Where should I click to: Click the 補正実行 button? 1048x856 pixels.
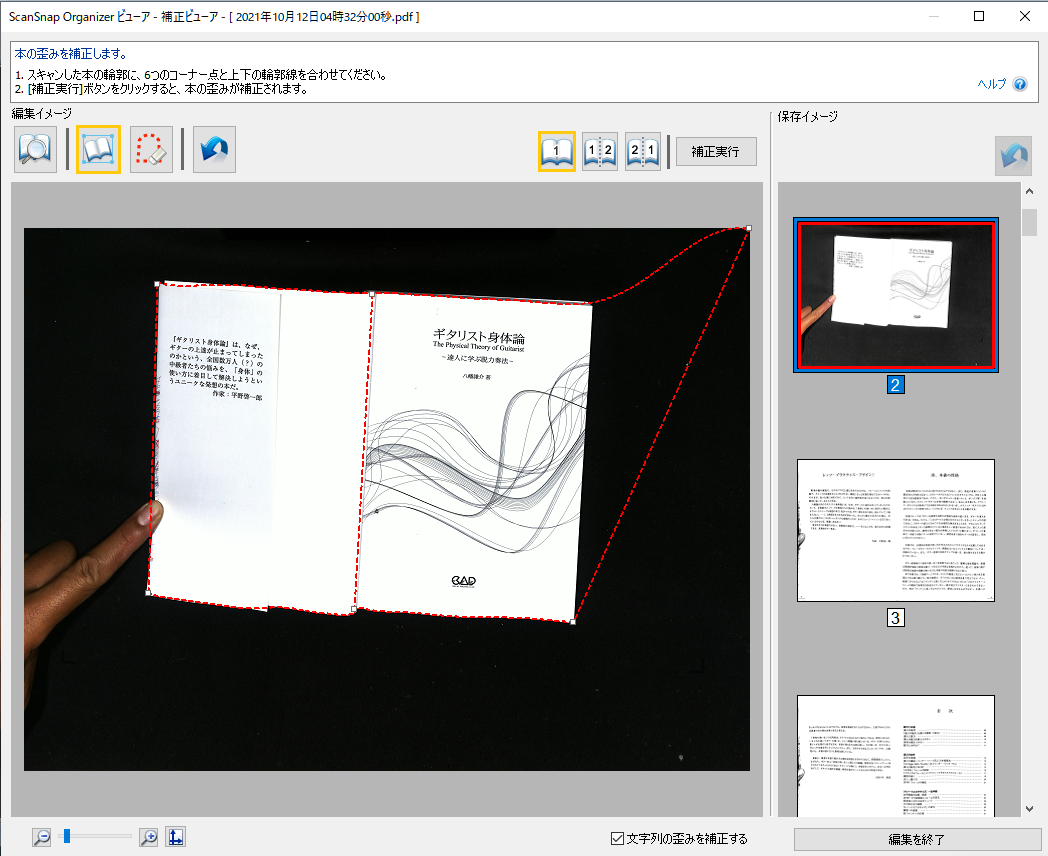(716, 152)
